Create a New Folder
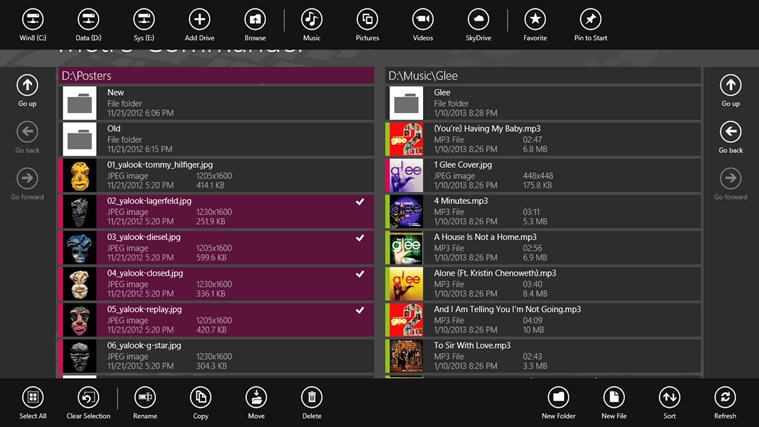This screenshot has height=427, width=759. point(558,397)
